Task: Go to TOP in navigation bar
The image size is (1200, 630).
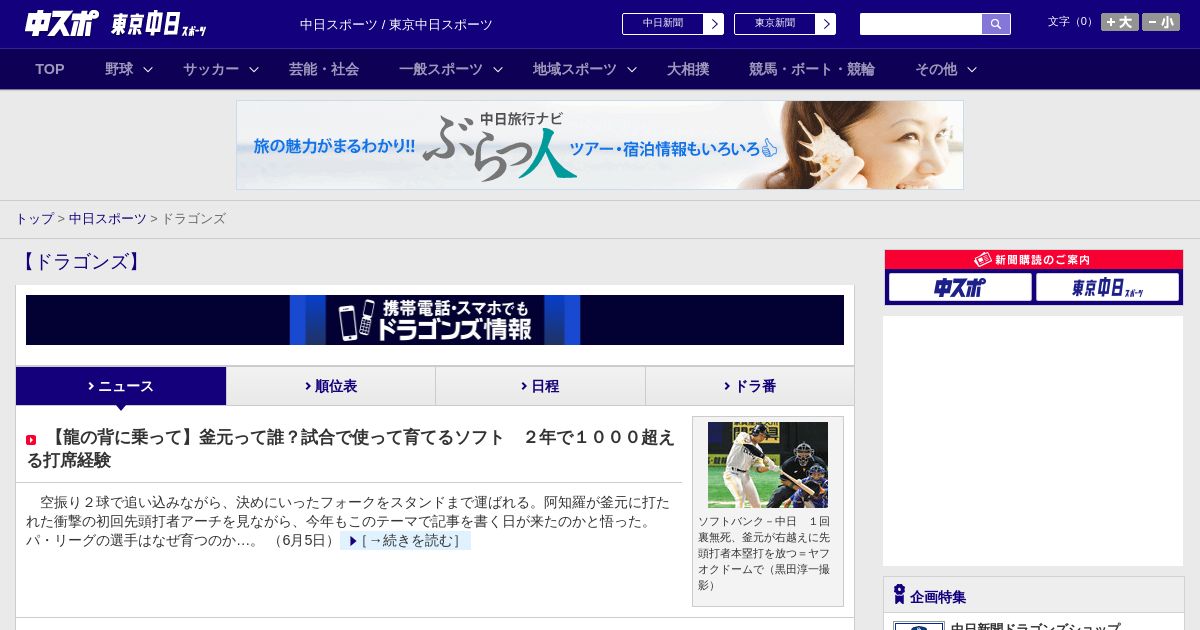Action: click(50, 69)
